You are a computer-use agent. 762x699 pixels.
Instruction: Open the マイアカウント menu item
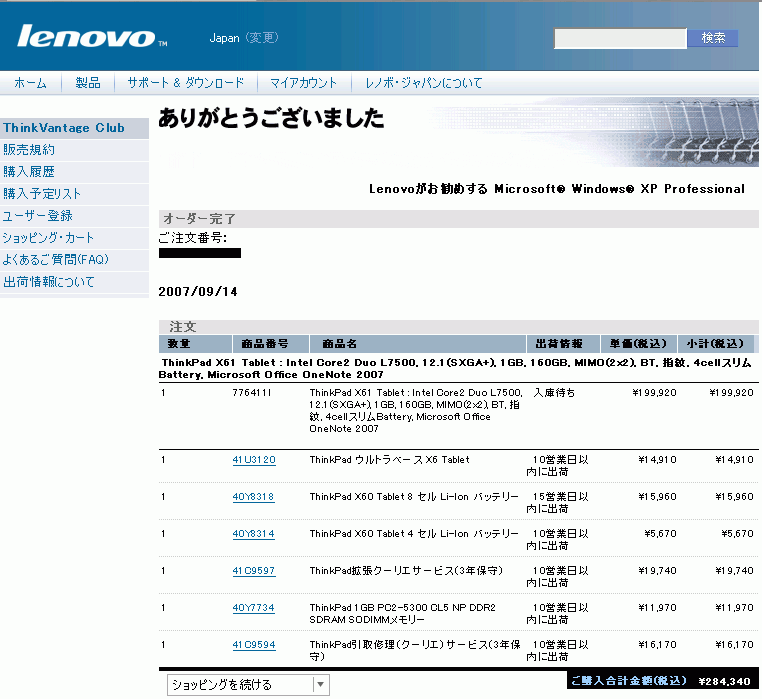coord(304,83)
